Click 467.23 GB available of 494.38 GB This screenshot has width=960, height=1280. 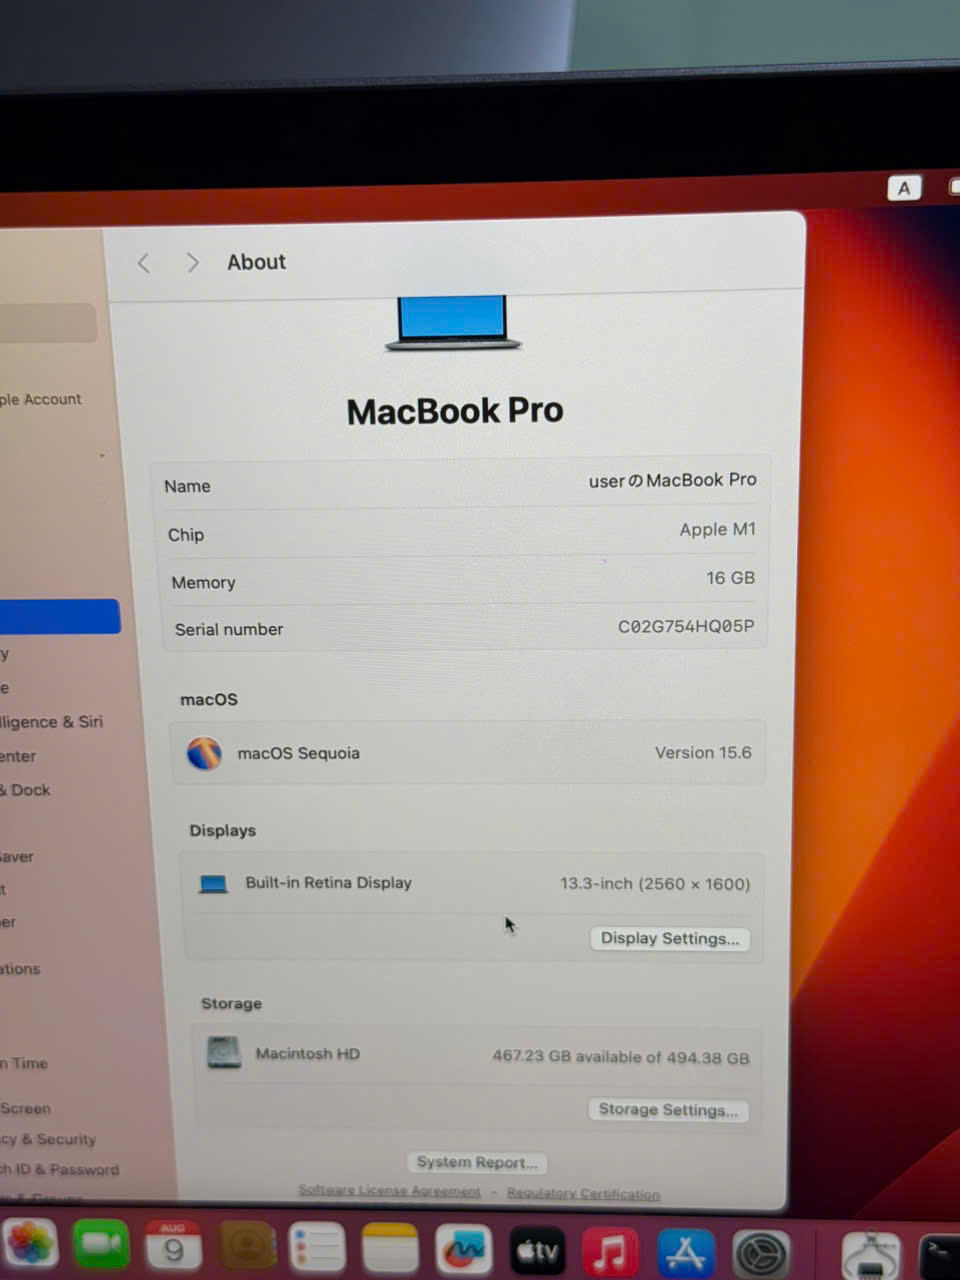tap(621, 1057)
